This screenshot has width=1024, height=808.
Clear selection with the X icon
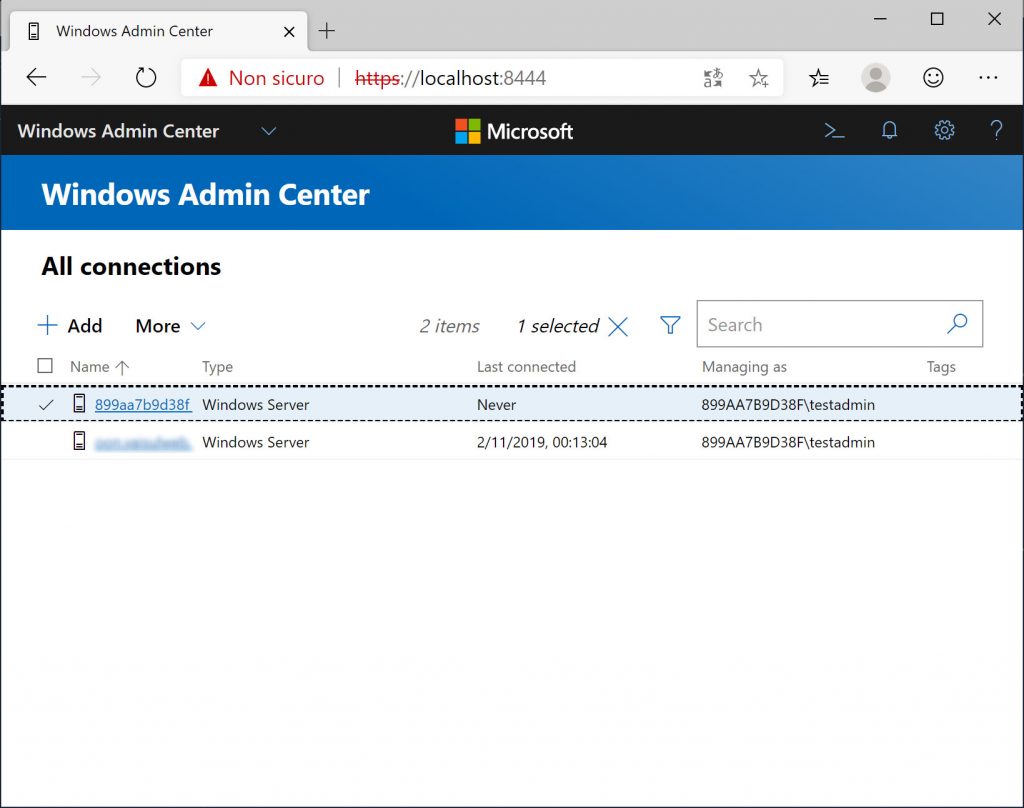click(618, 326)
